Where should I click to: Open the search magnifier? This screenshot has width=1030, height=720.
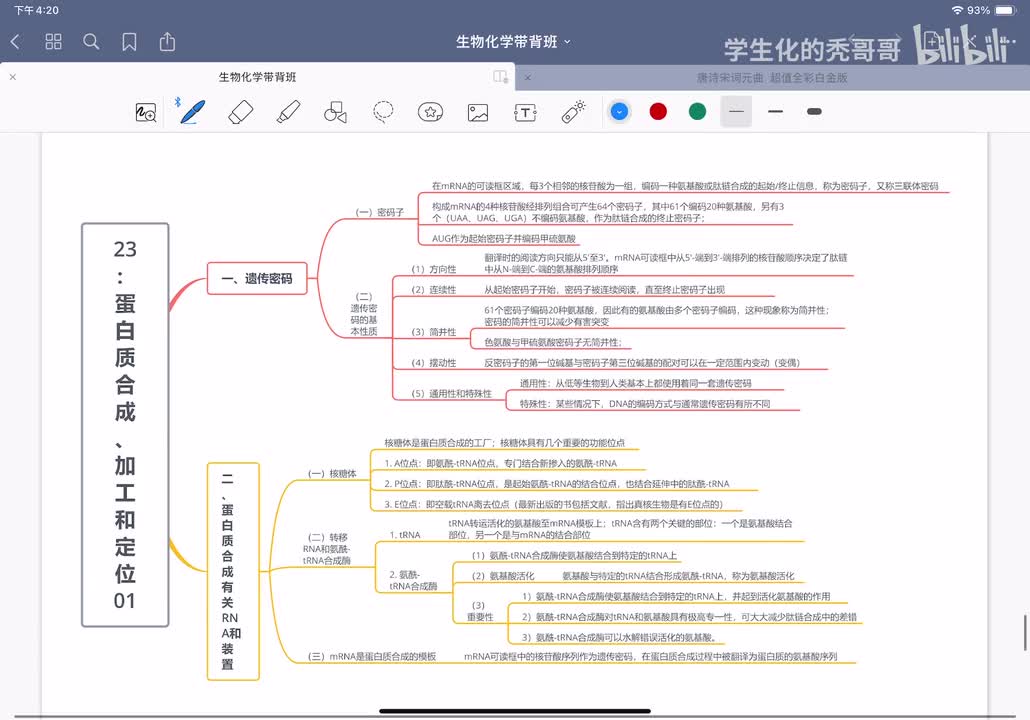tap(91, 42)
